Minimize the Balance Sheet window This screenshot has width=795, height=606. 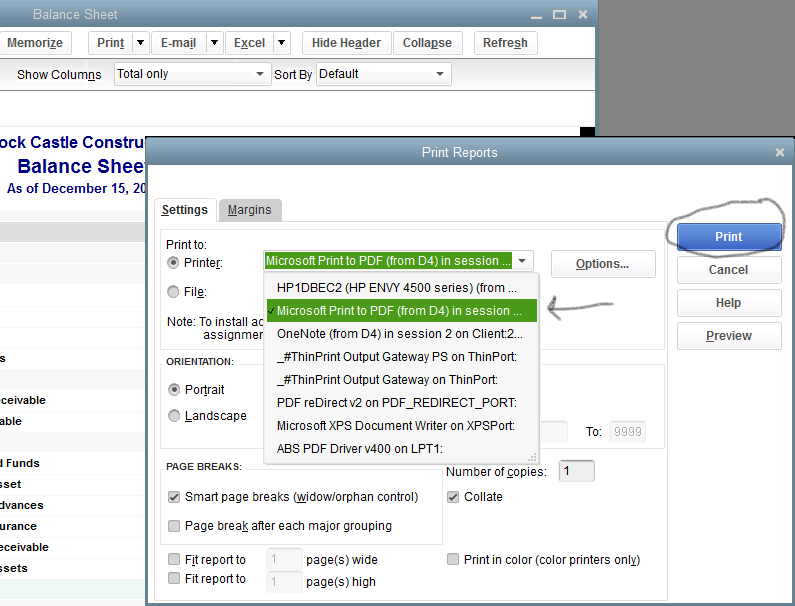coord(536,15)
